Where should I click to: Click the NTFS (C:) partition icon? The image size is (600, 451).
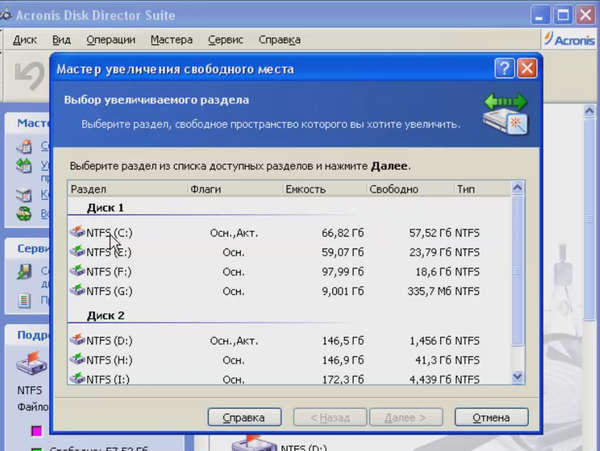[x=77, y=231]
